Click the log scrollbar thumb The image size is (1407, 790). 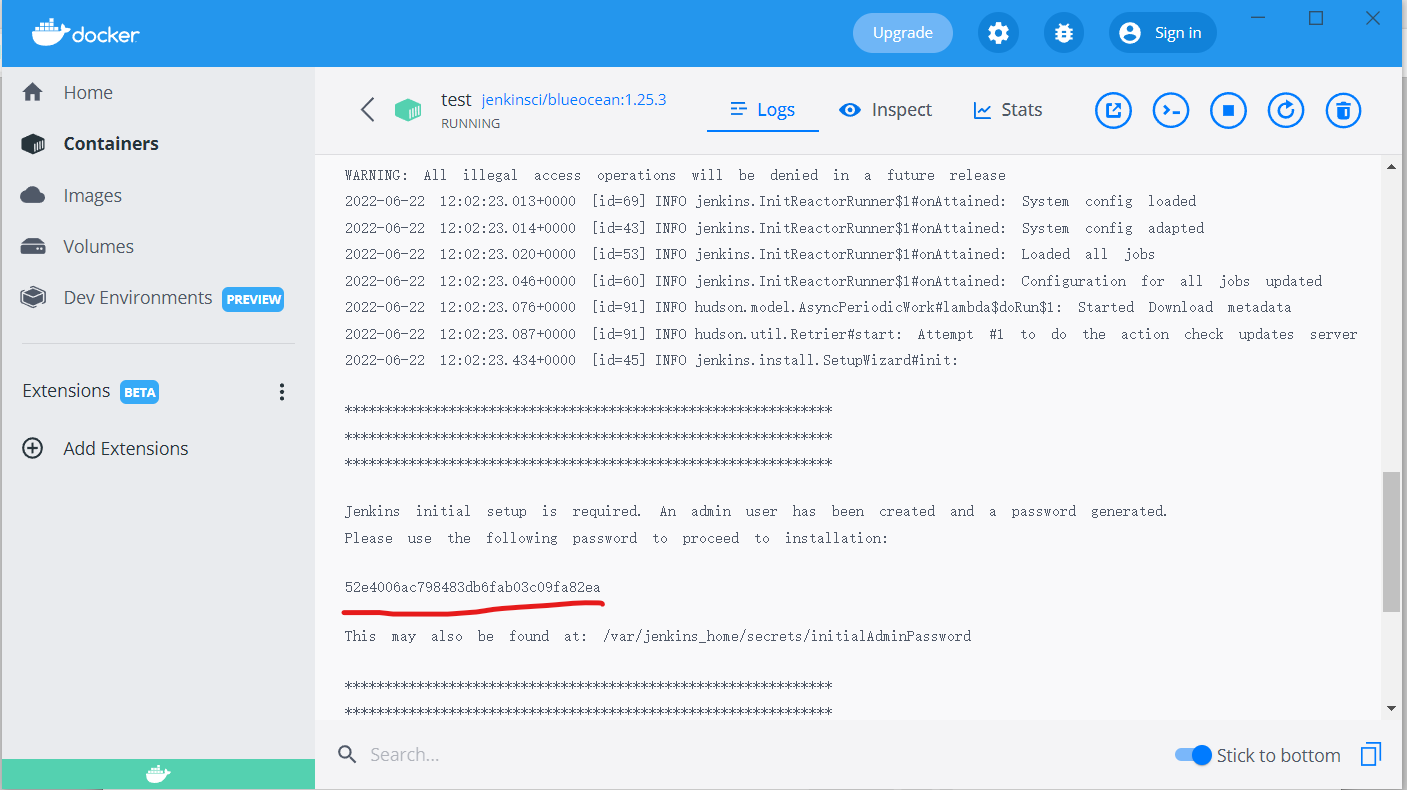click(1391, 541)
